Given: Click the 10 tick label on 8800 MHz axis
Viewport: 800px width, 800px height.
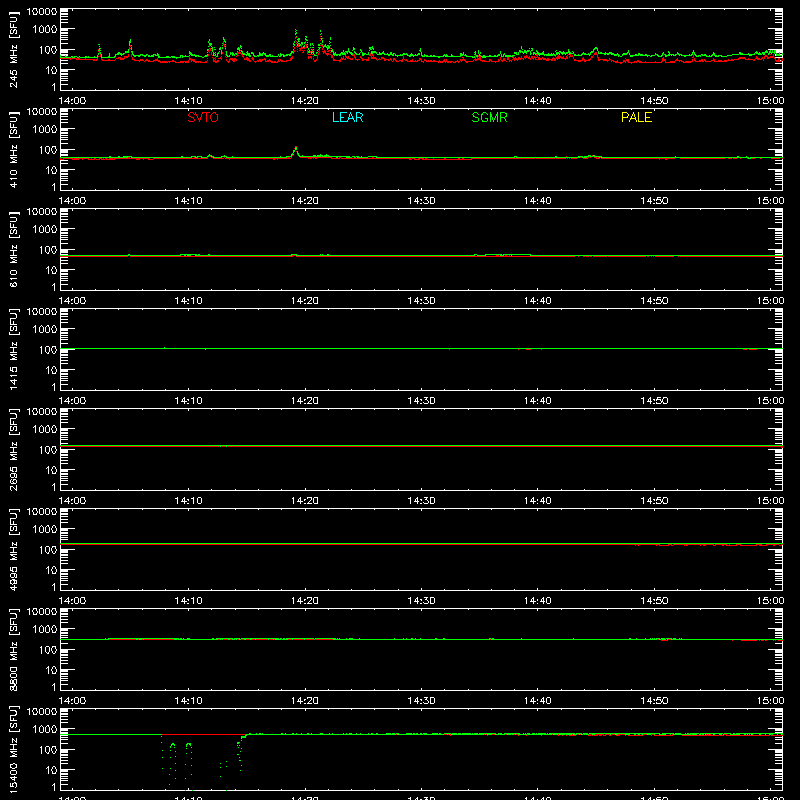Looking at the screenshot, I should point(52,670).
